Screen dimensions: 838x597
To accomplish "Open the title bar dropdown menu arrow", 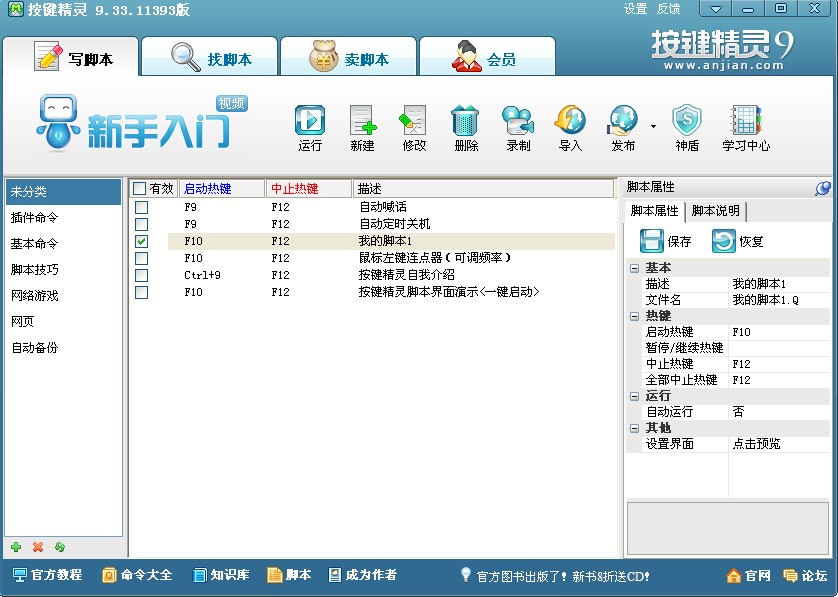I will 716,9.
